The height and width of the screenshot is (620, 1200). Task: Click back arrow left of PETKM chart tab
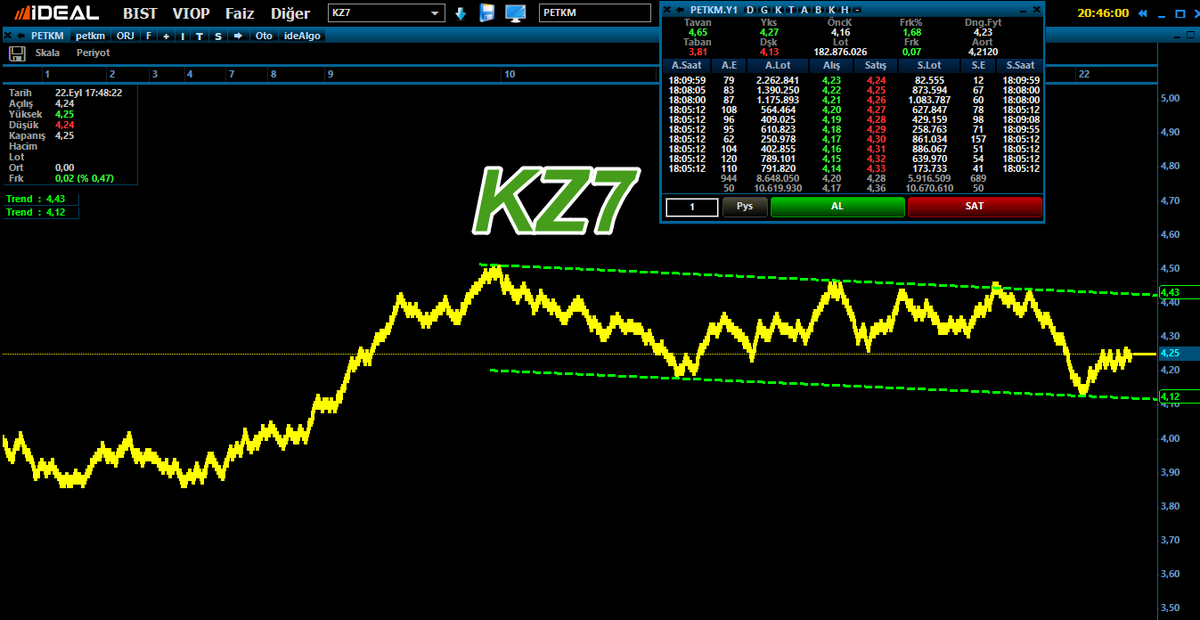click(22, 35)
